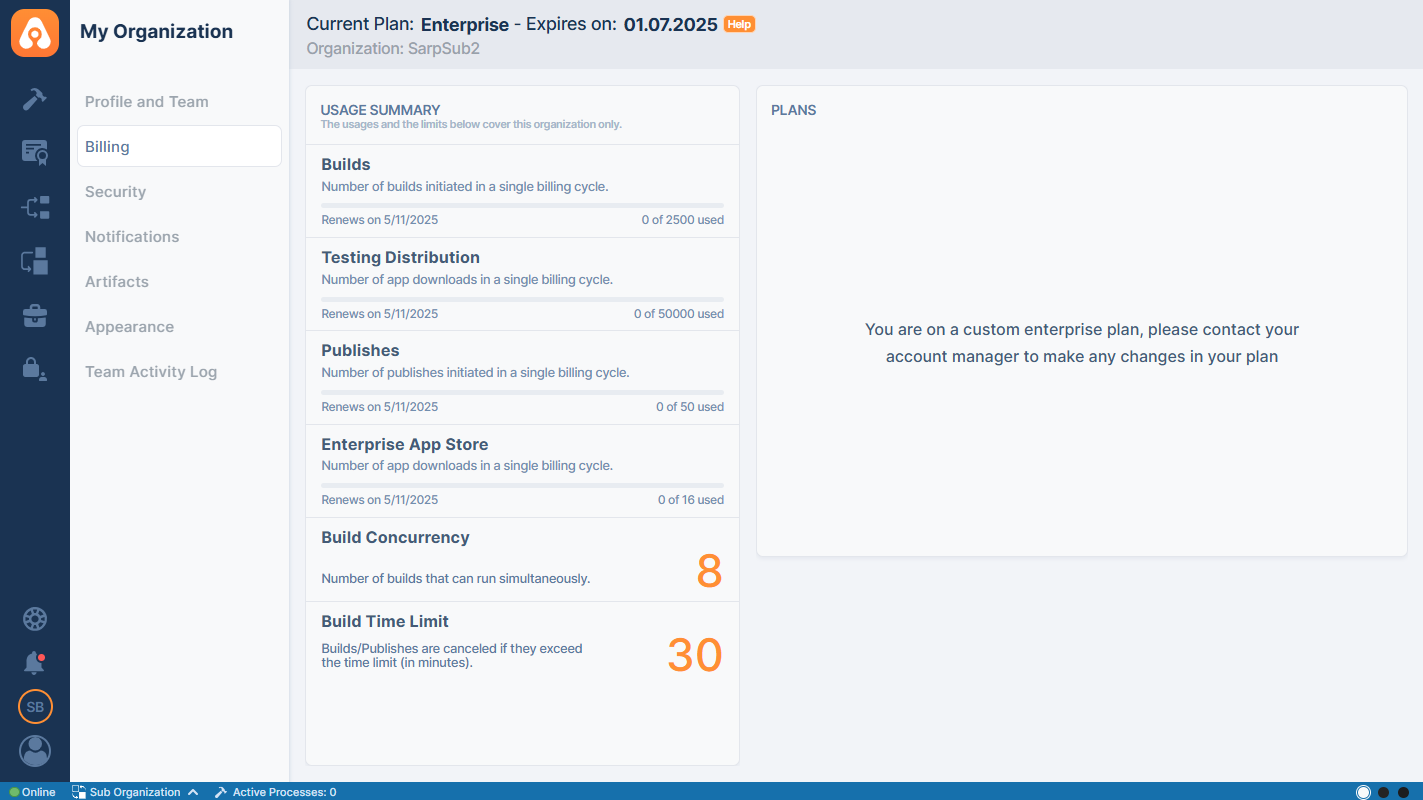Go to the Security settings section
Image resolution: width=1423 pixels, height=800 pixels.
click(116, 192)
